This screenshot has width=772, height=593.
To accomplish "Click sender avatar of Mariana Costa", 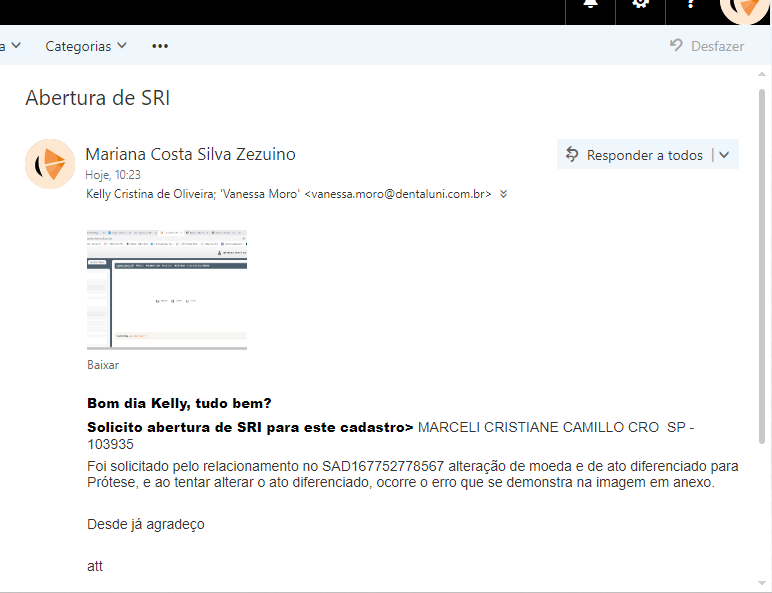I will point(50,164).
